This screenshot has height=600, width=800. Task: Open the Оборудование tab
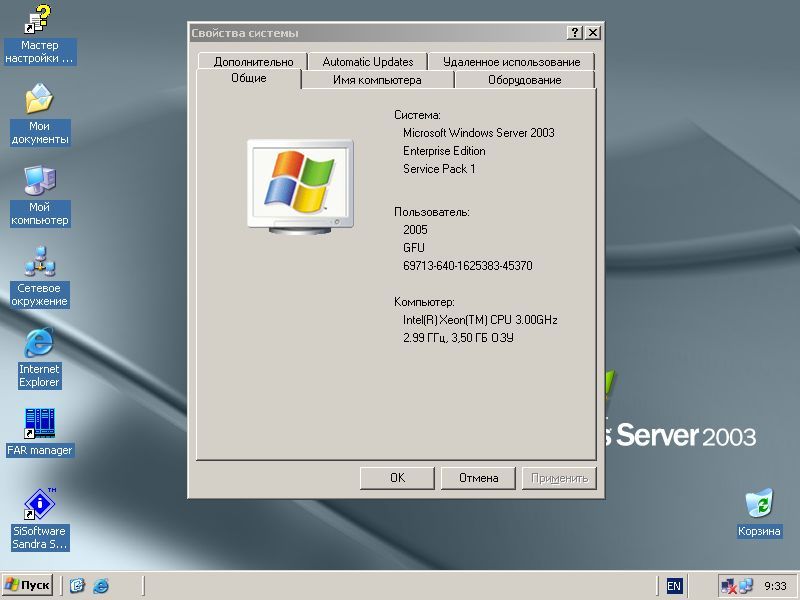[524, 80]
